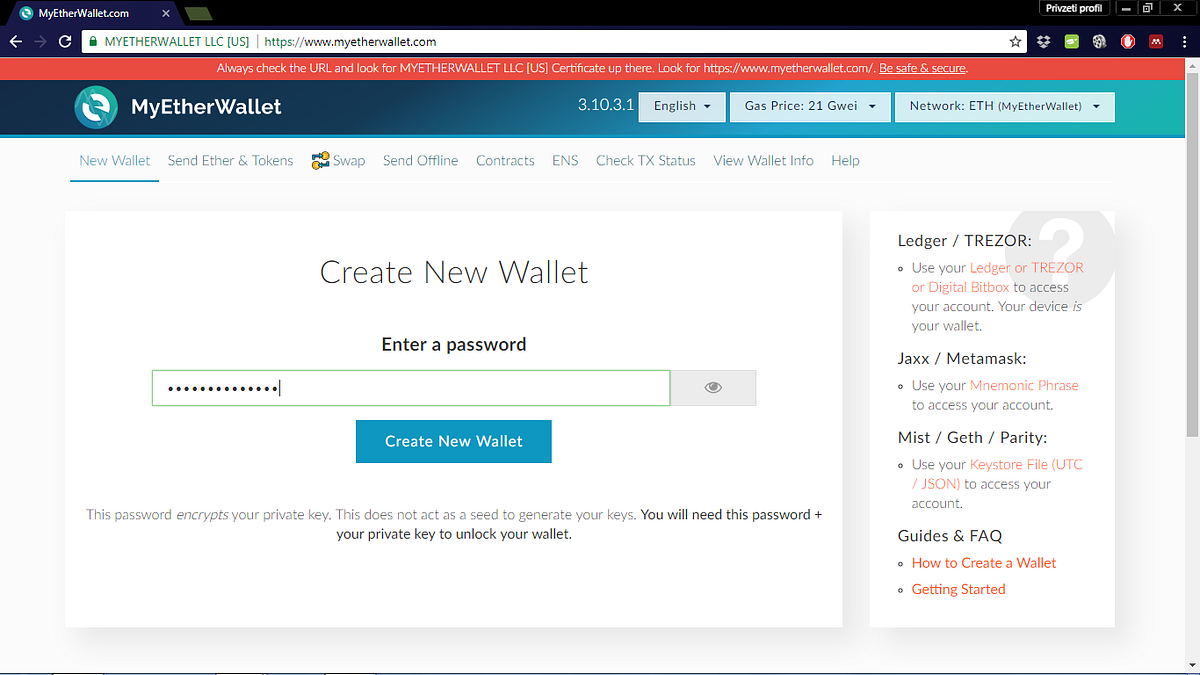The image size is (1200, 675).
Task: Select the New Wallet tab
Action: pos(115,160)
